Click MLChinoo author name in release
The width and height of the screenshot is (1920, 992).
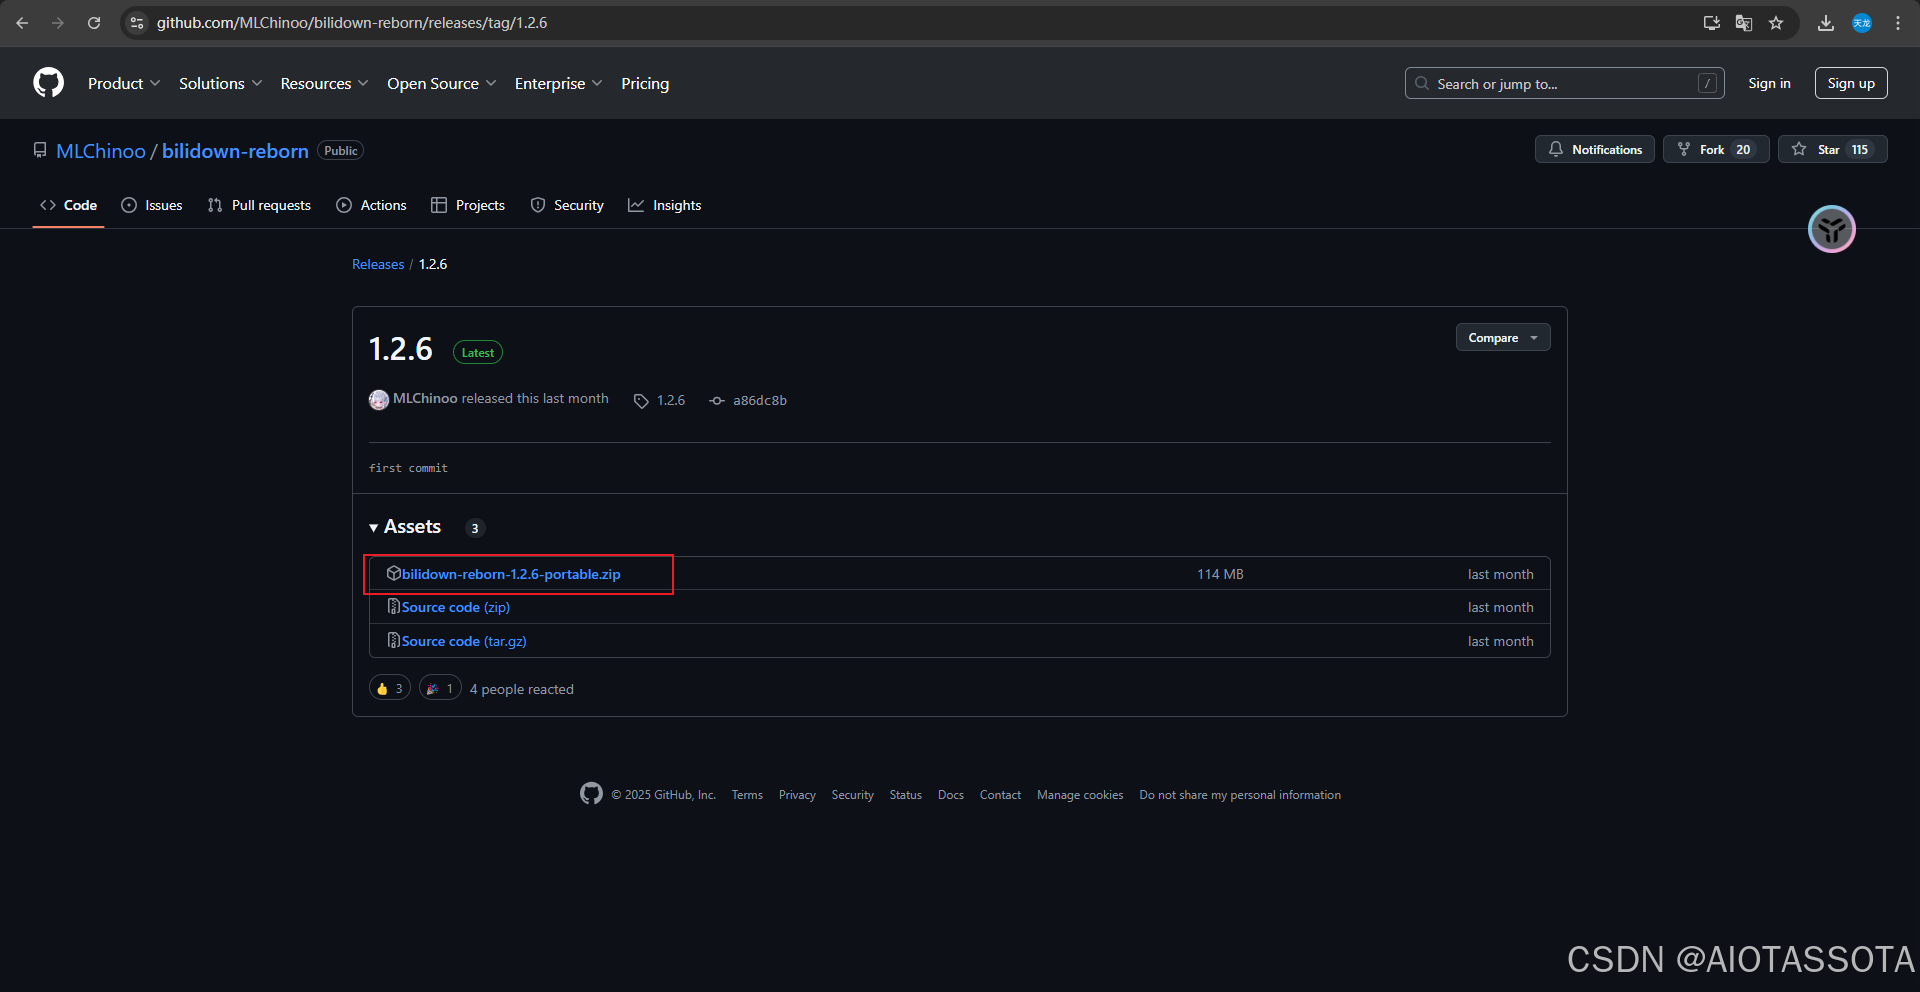425,398
